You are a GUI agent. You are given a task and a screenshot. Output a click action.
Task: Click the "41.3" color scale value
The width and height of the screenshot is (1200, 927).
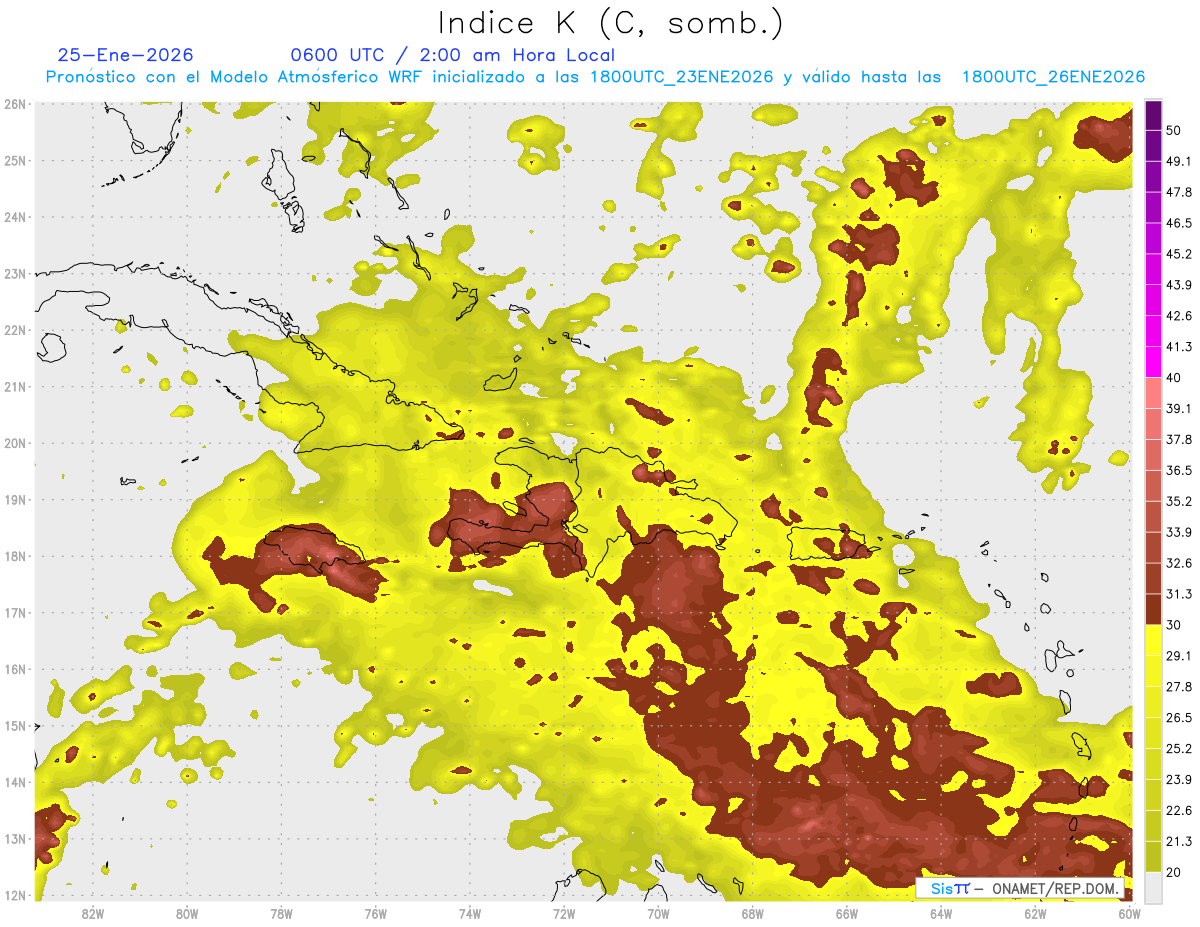1179,347
